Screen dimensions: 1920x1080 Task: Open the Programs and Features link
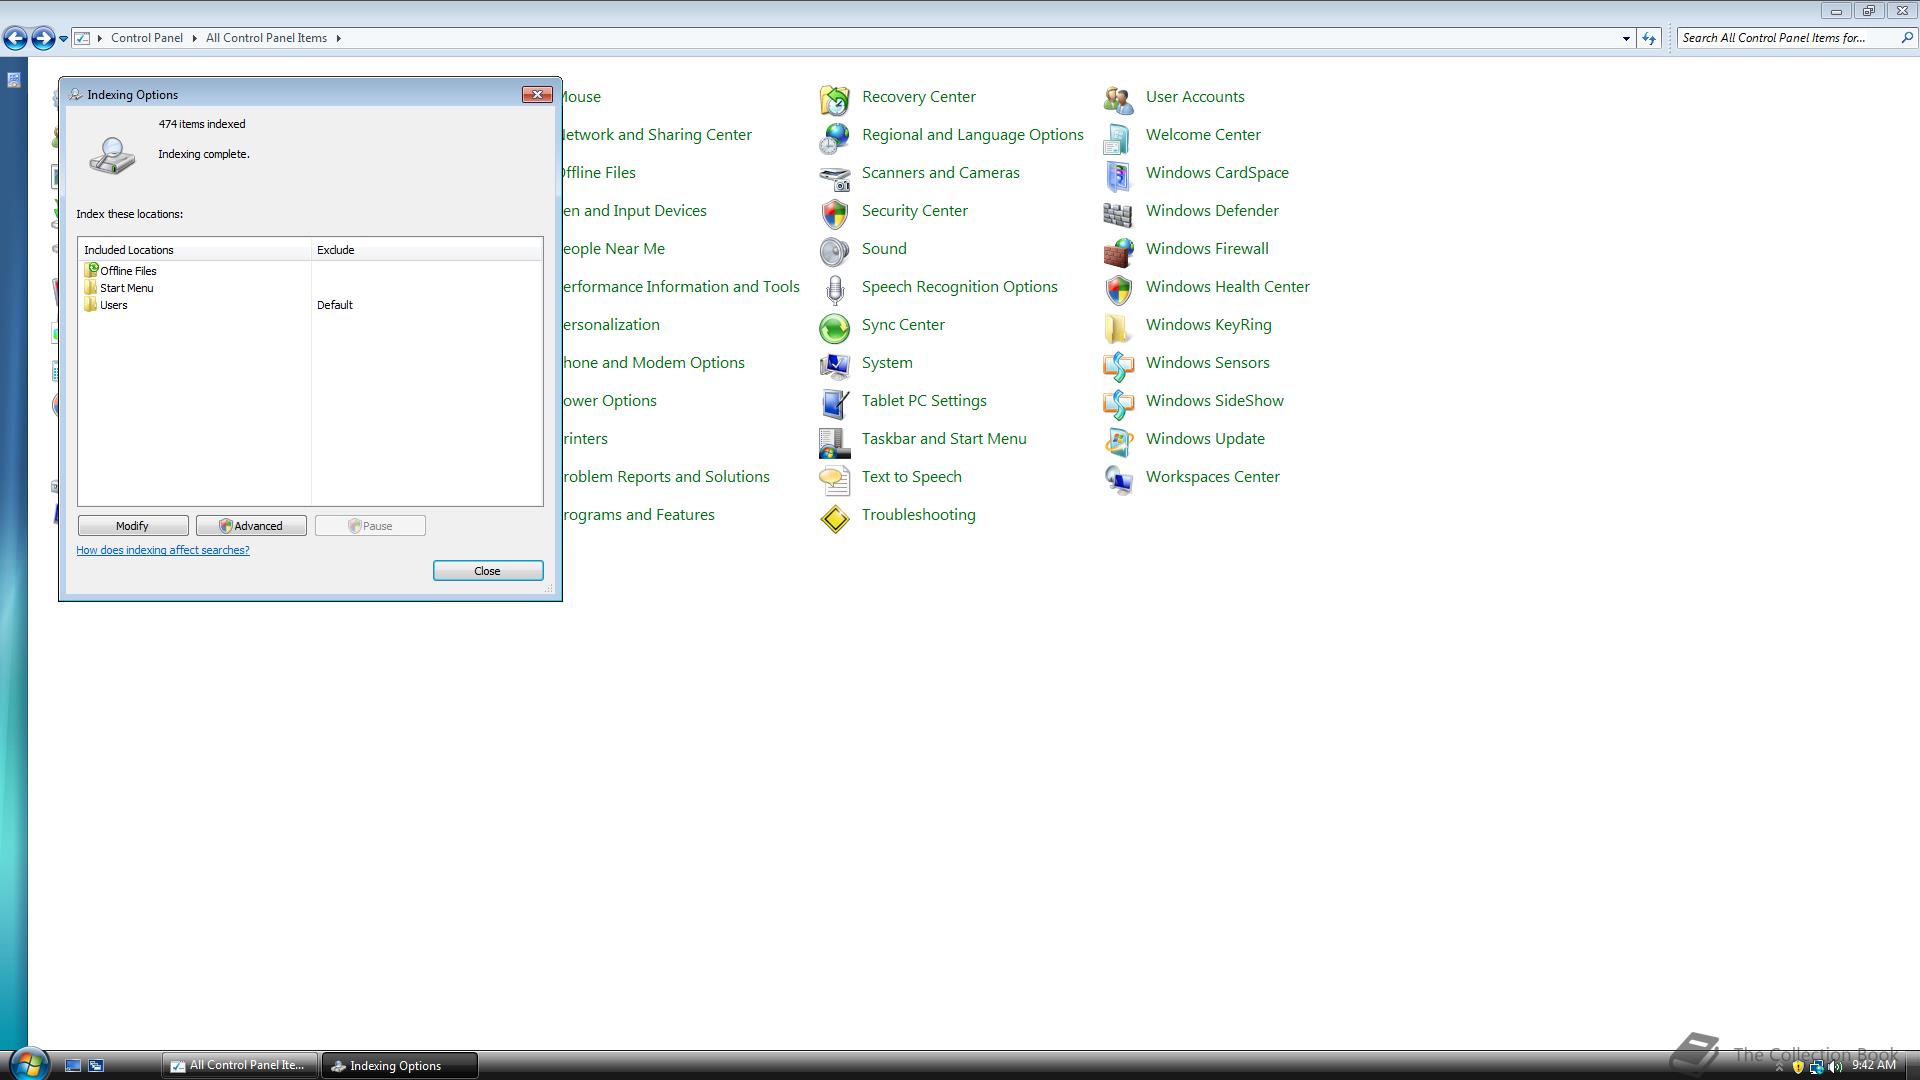637,515
